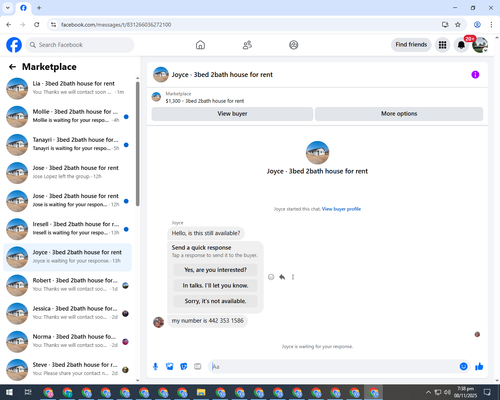Image resolution: width=500 pixels, height=400 pixels.
Task: Open Iresell's house for rent conversation
Action: point(67,229)
